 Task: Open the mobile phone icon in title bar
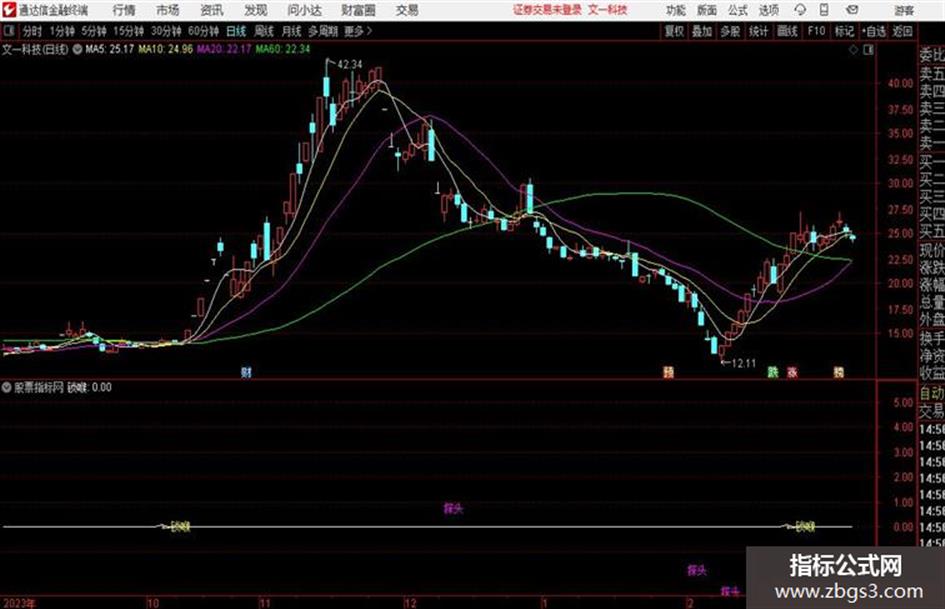[x=824, y=10]
